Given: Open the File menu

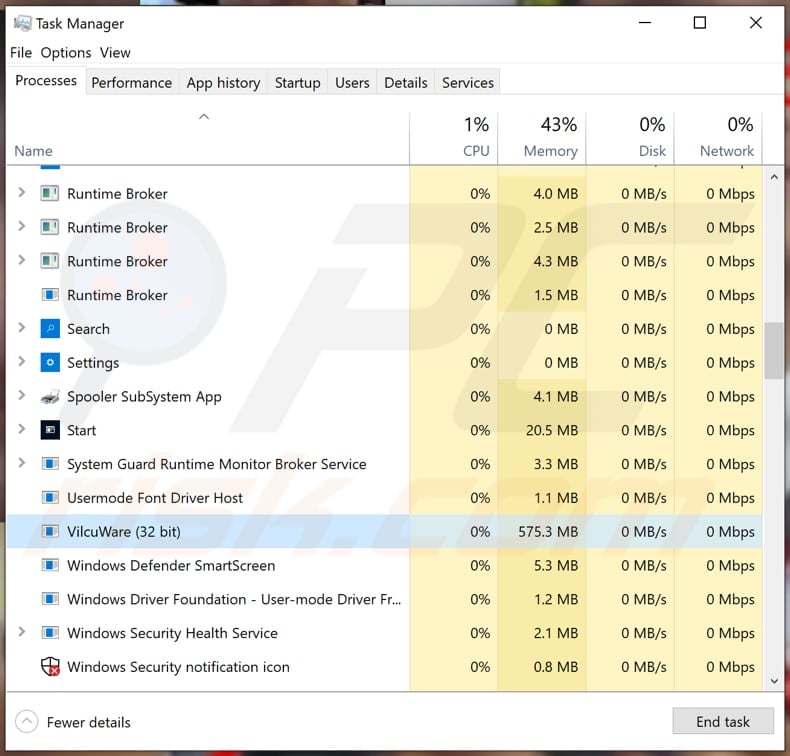Looking at the screenshot, I should click(x=21, y=52).
